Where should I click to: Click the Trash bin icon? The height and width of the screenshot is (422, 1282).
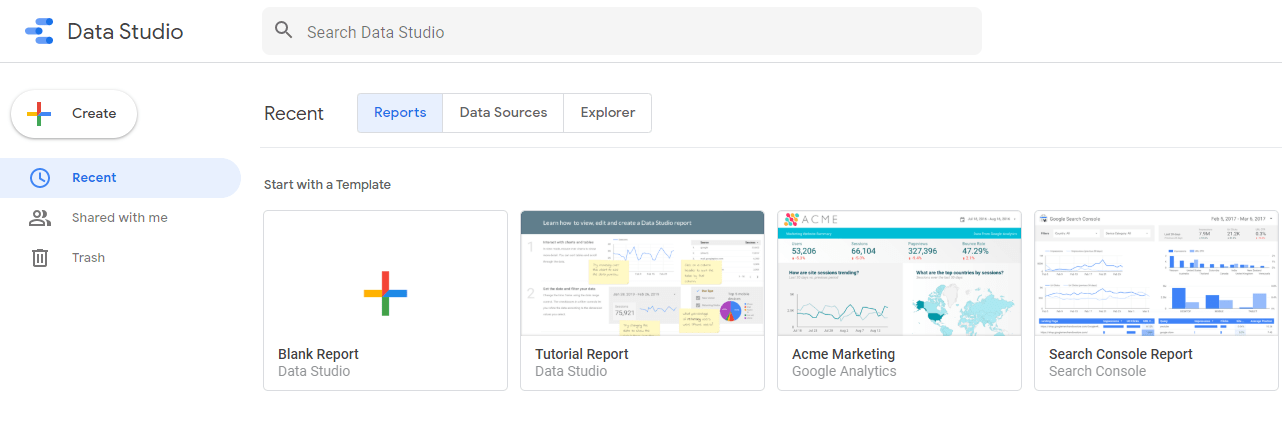(40, 258)
